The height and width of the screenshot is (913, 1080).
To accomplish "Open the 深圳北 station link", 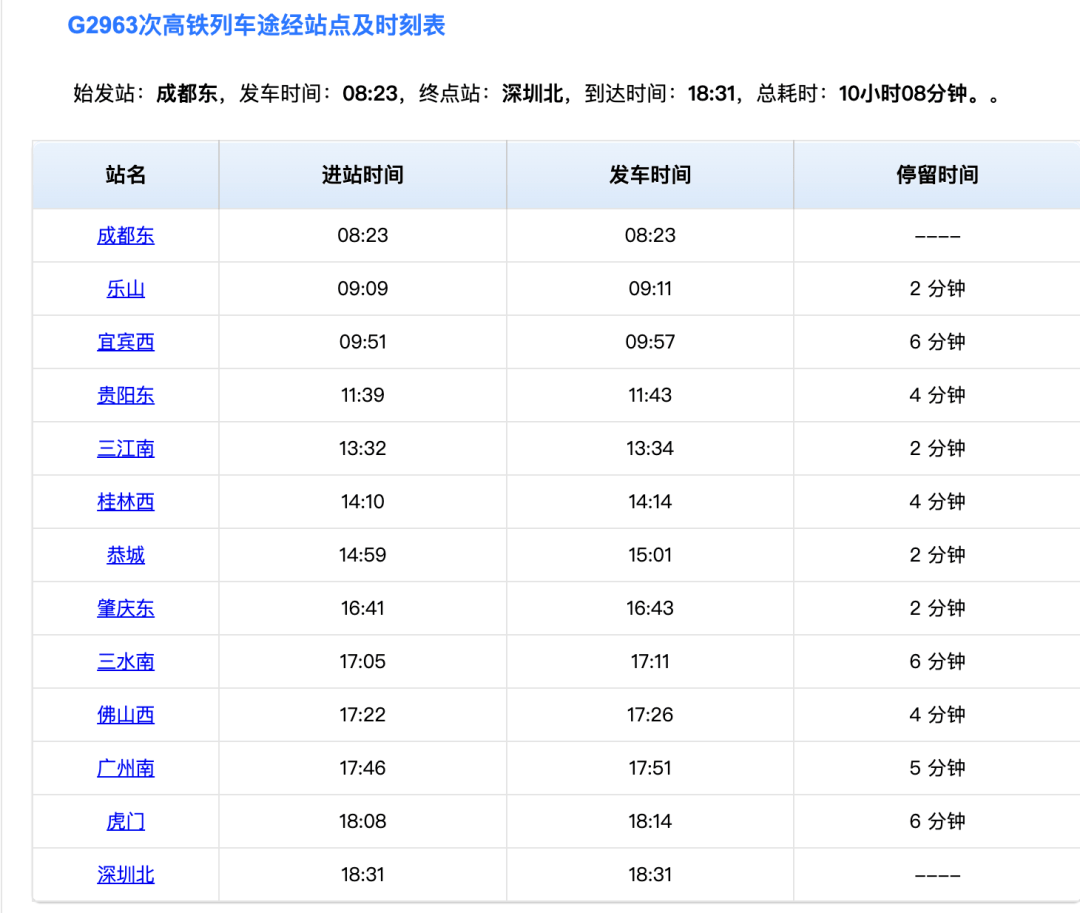I will tap(125, 874).
